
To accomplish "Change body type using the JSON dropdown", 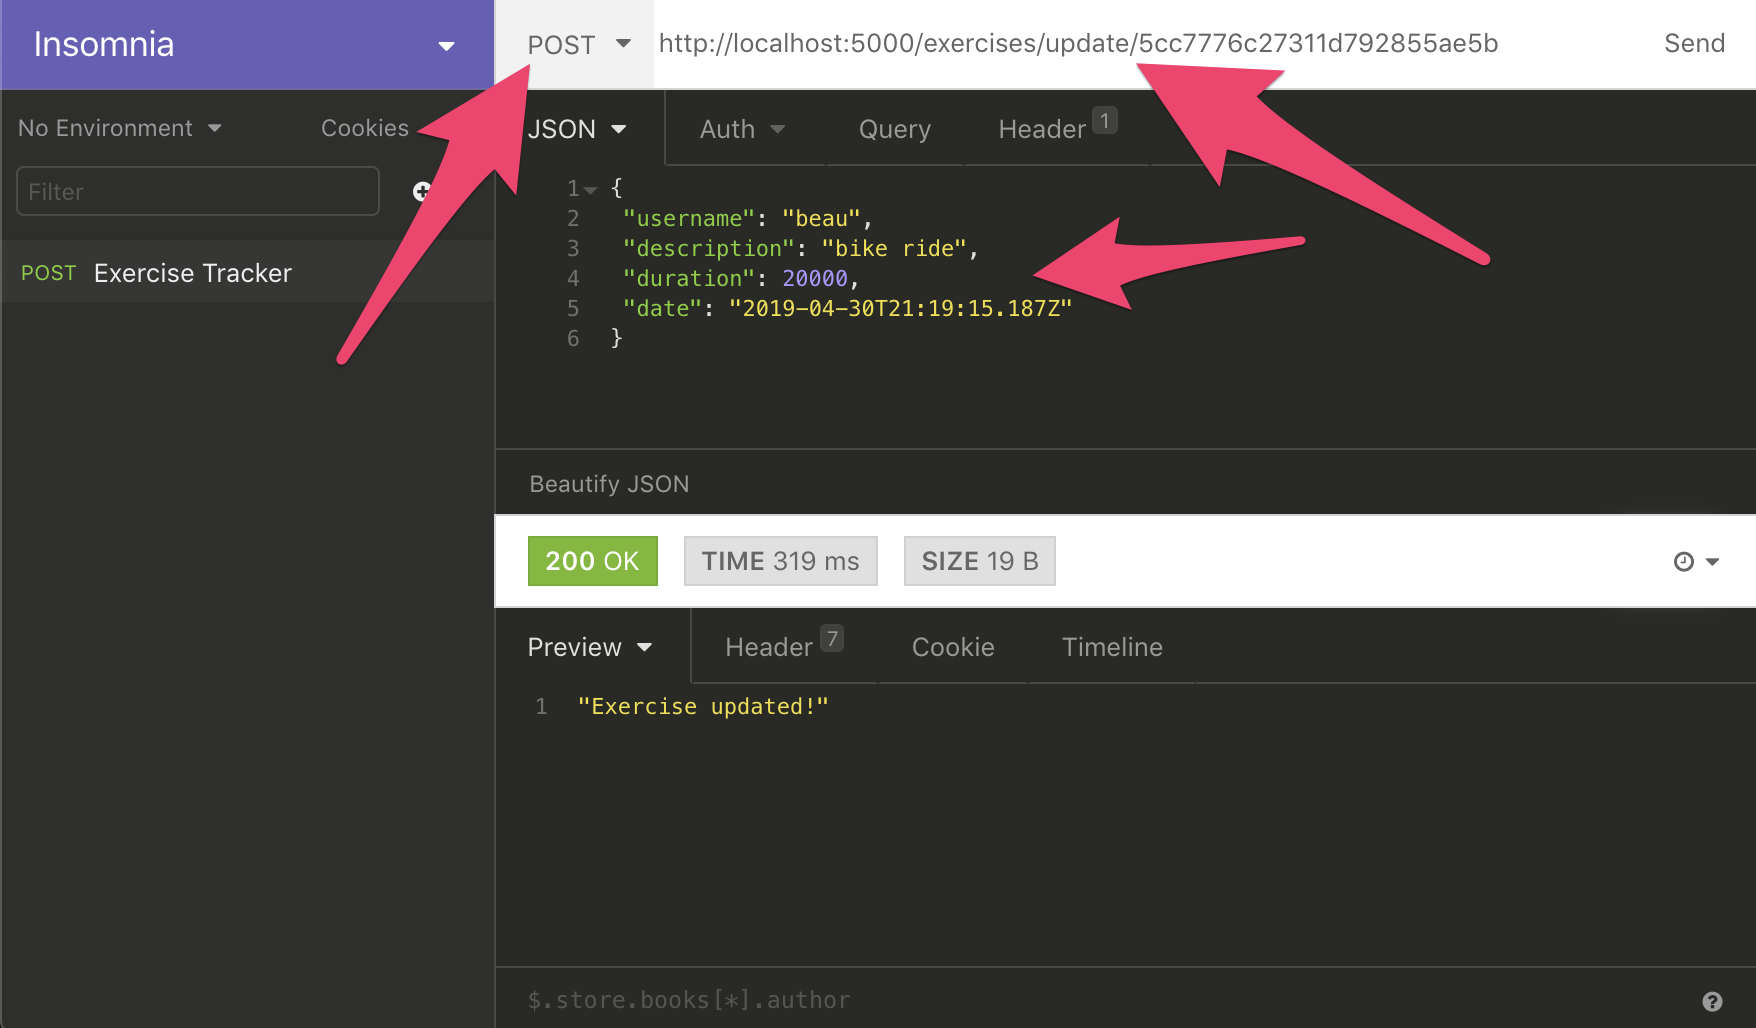I will pos(578,128).
